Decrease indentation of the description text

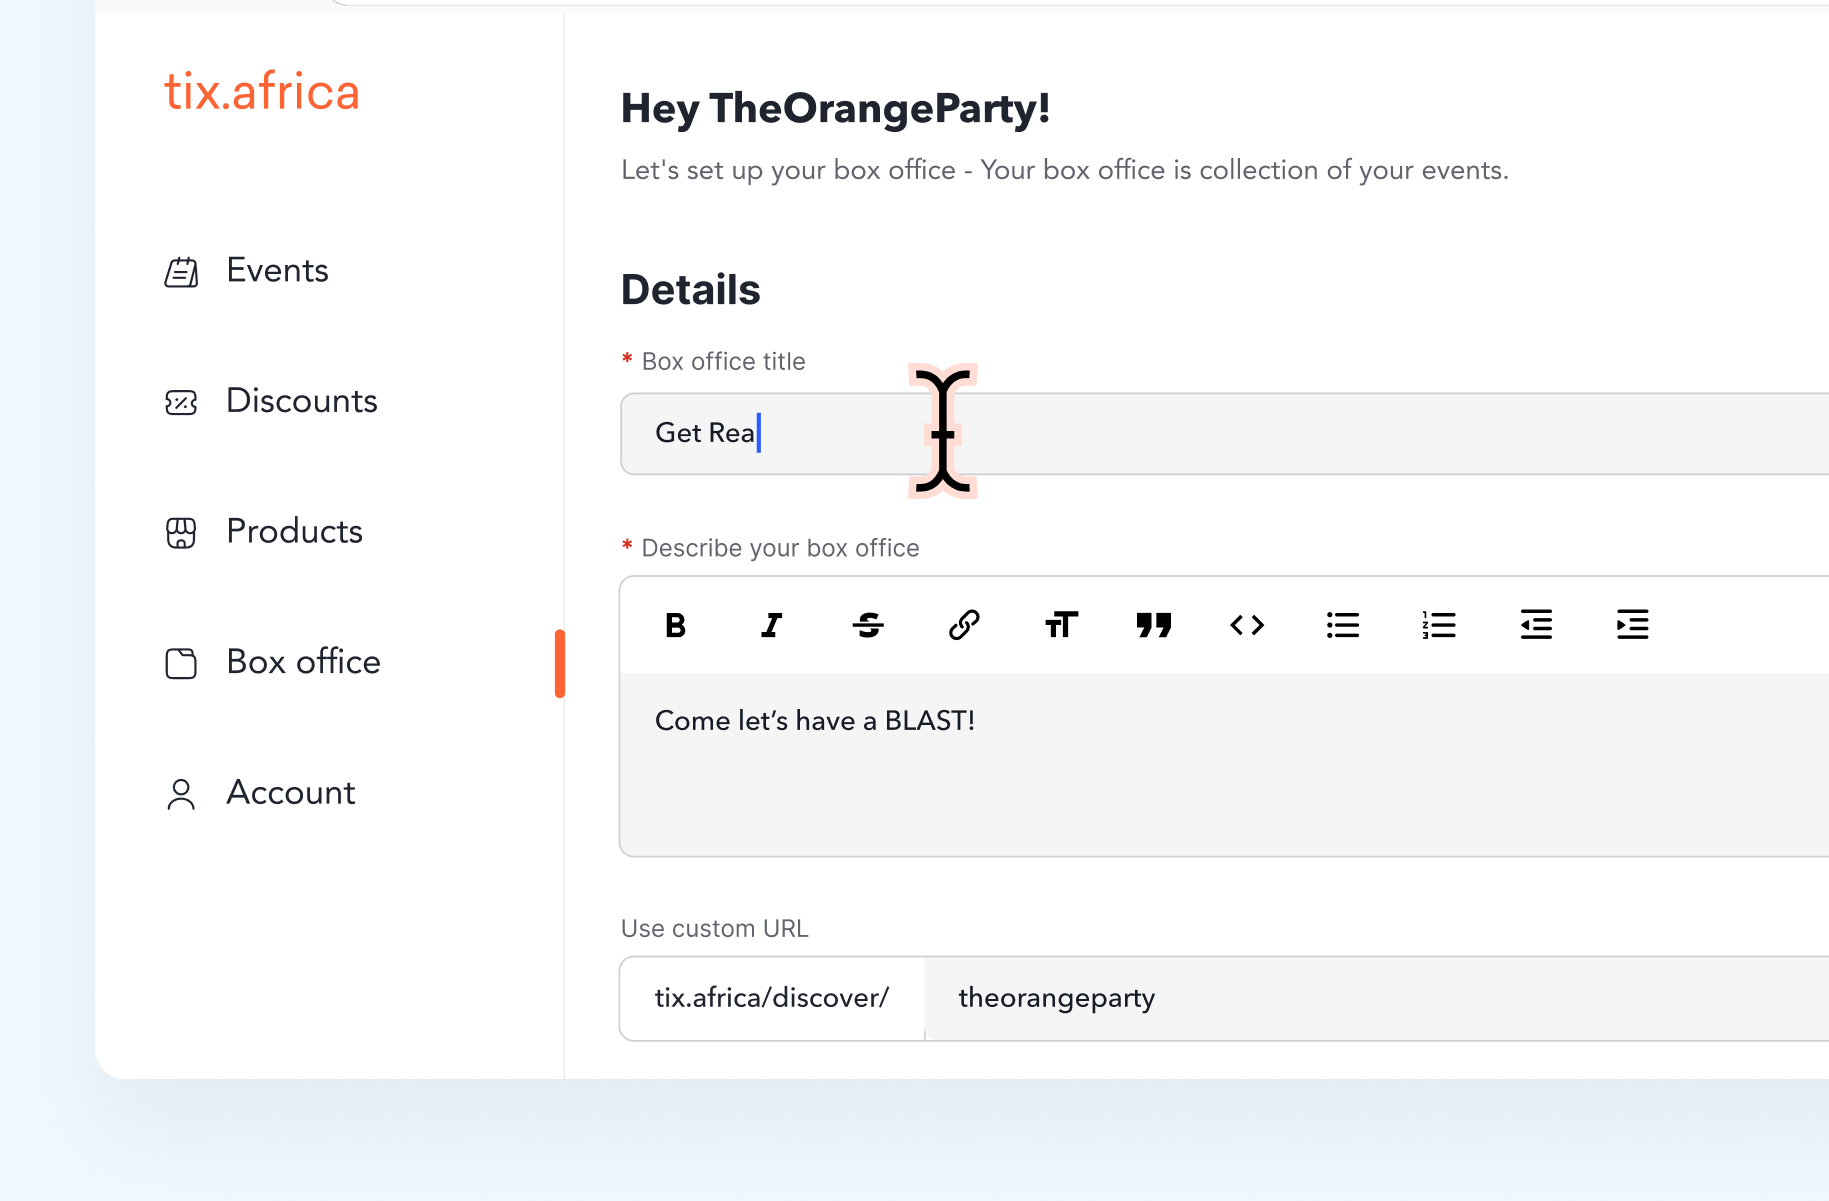1535,625
